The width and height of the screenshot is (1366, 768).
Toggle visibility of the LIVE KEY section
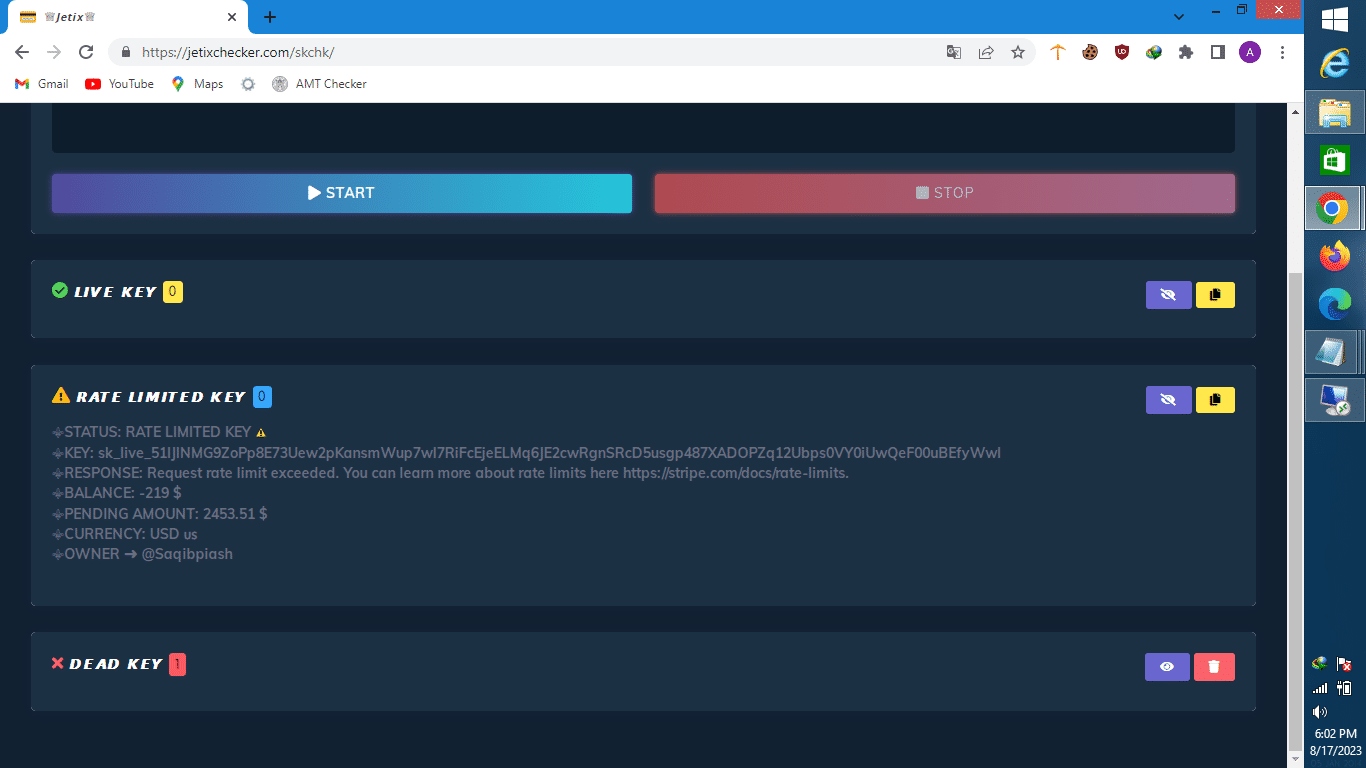click(1168, 295)
